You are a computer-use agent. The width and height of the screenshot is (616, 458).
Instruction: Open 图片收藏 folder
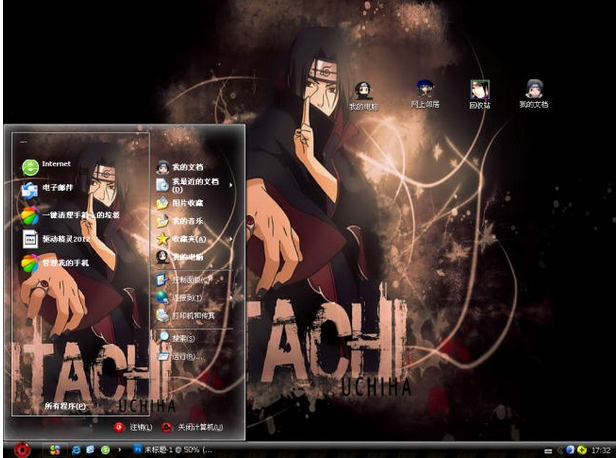(180, 203)
